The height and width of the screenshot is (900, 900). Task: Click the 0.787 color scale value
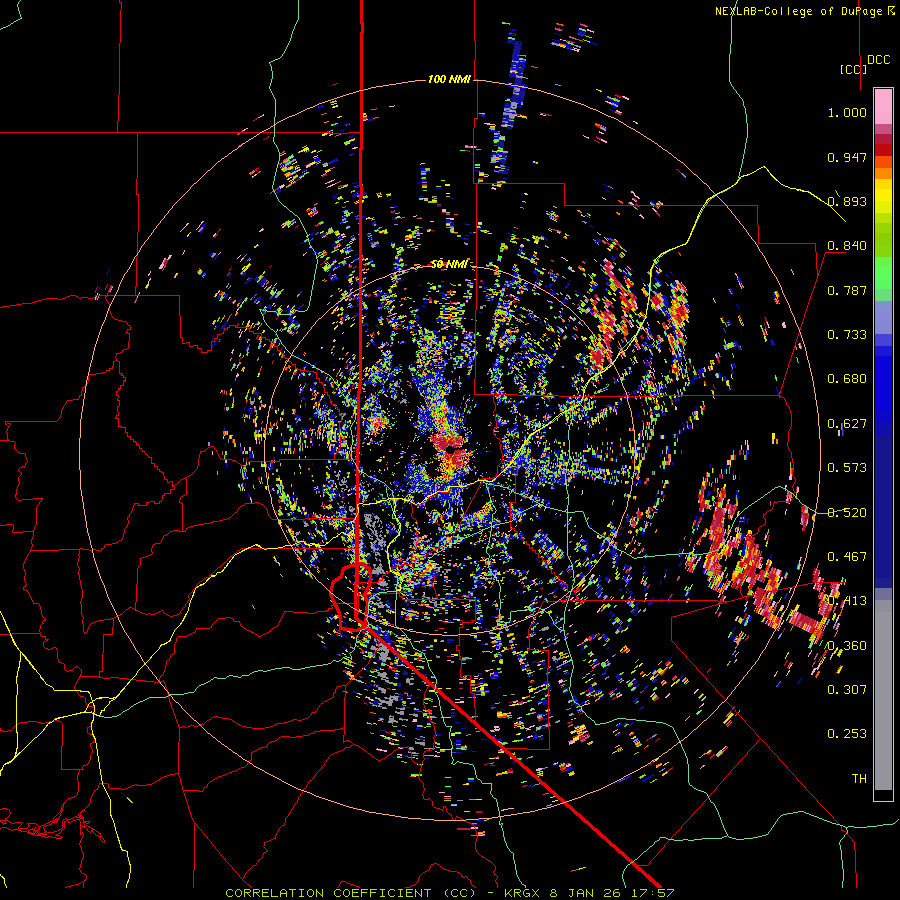[847, 290]
